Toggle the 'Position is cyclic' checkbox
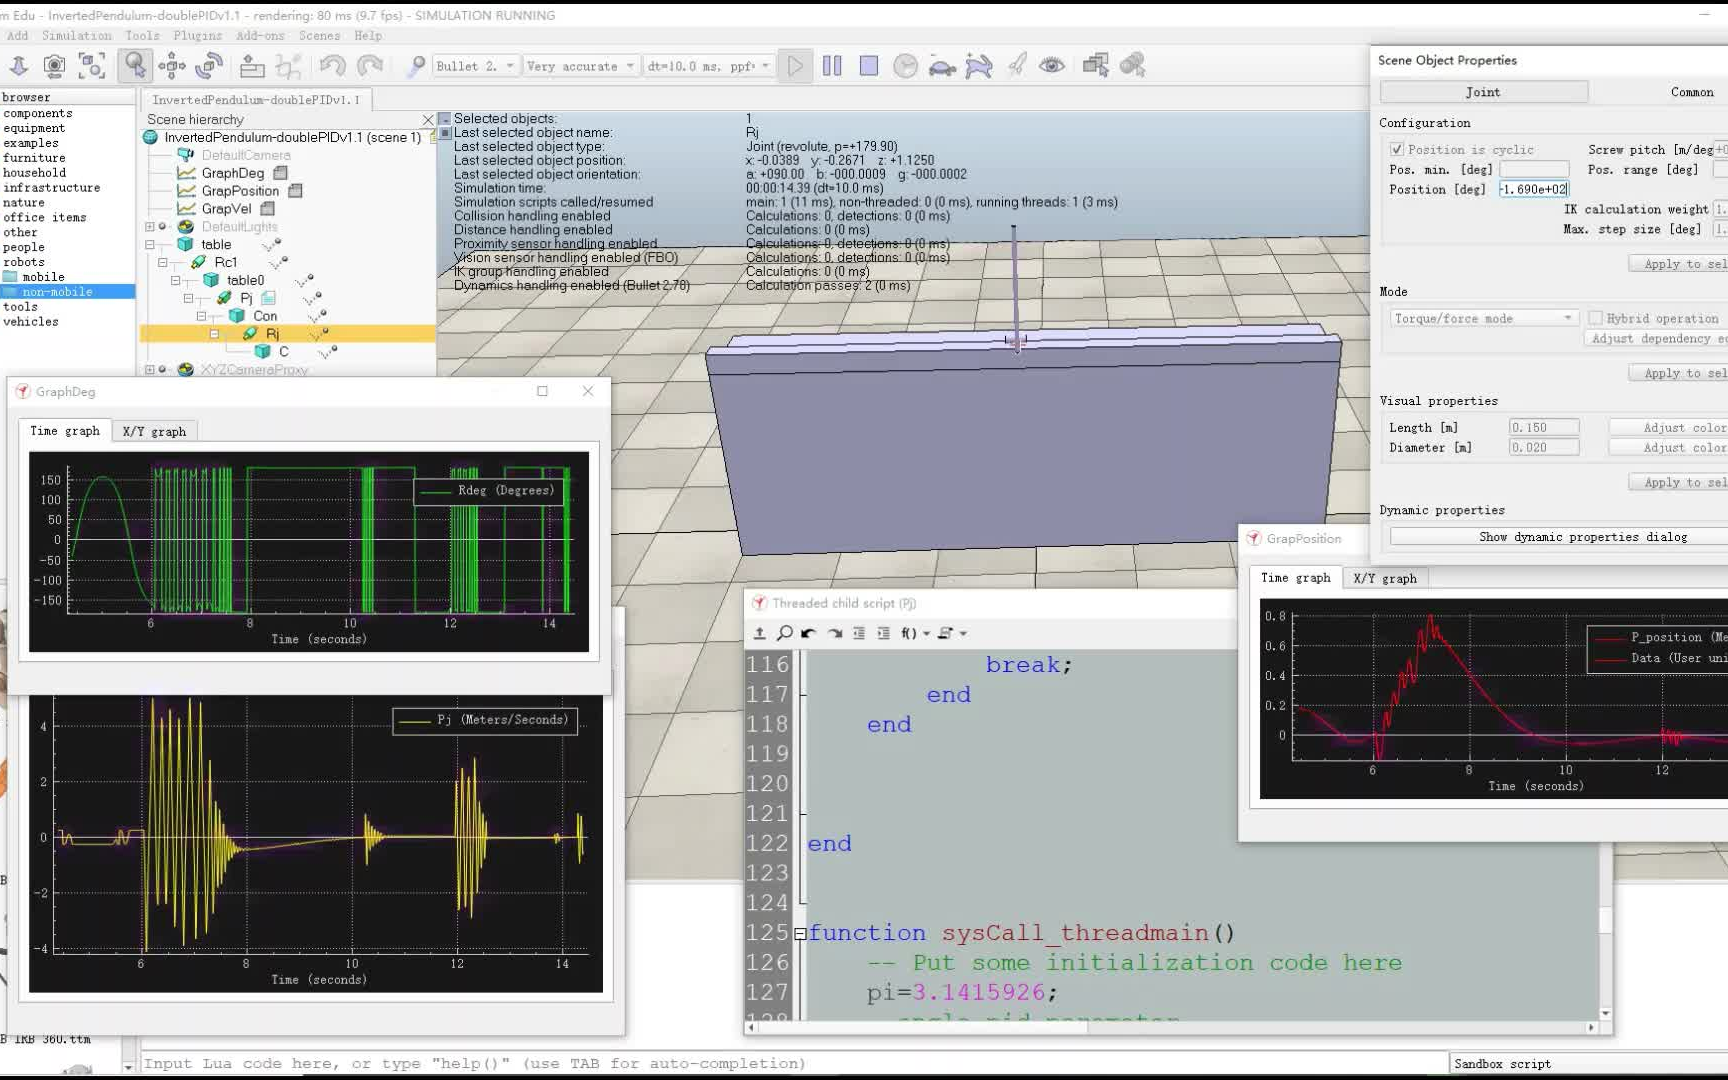The image size is (1728, 1080). (x=1397, y=150)
